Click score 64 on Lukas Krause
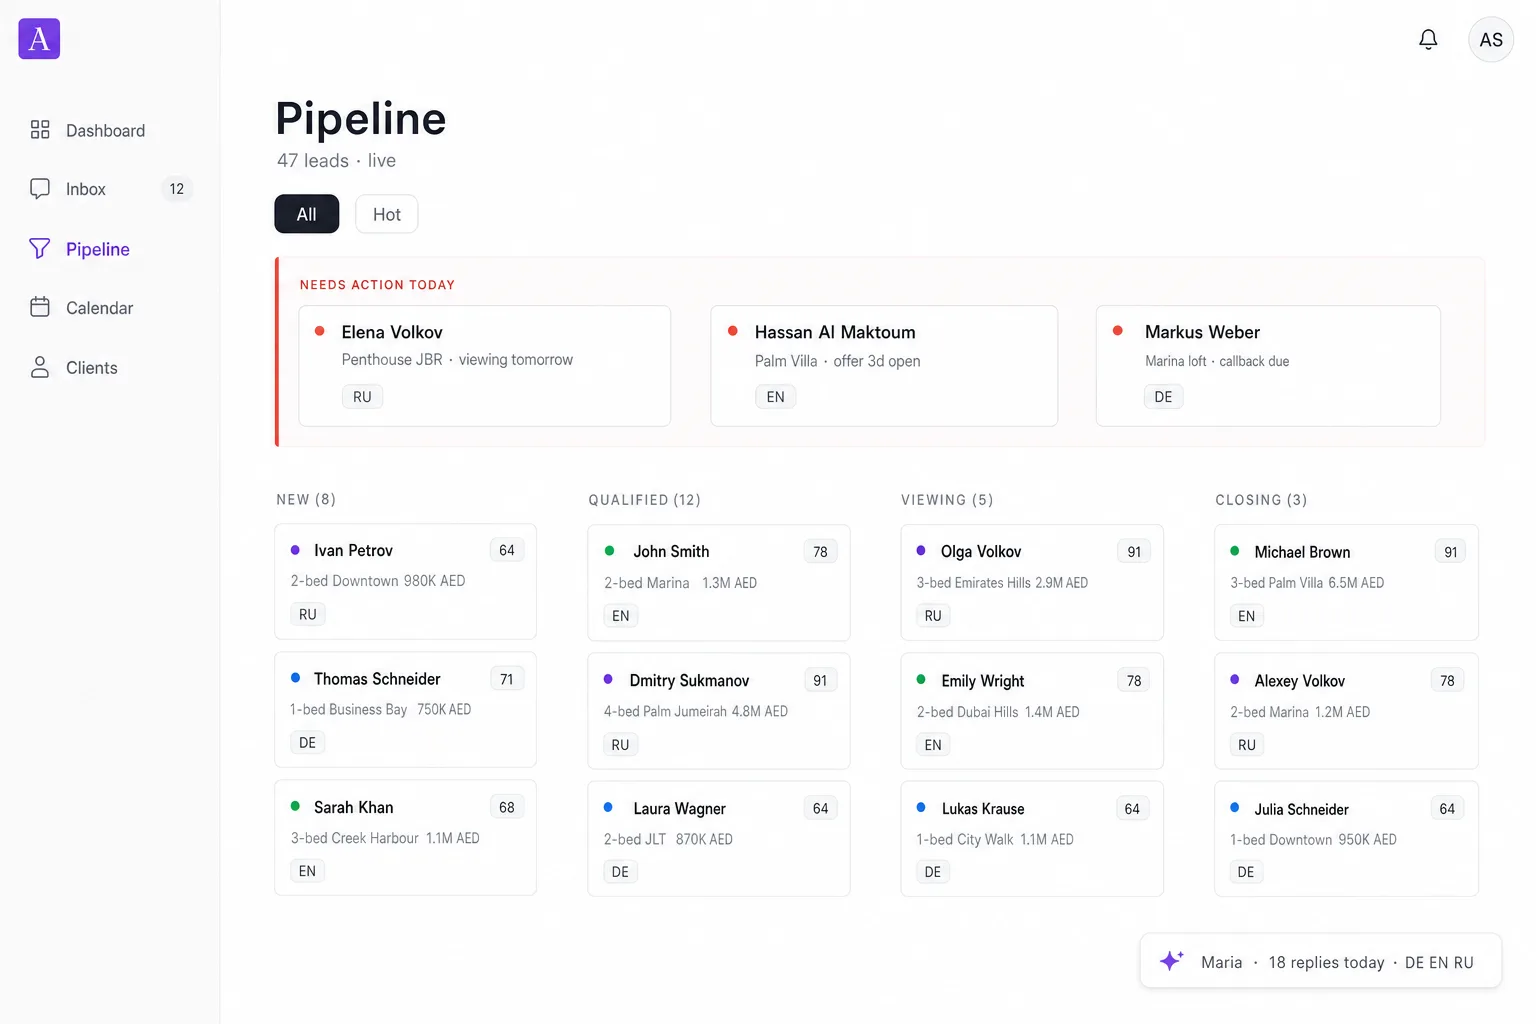Viewport: 1536px width, 1024px height. (x=1132, y=808)
